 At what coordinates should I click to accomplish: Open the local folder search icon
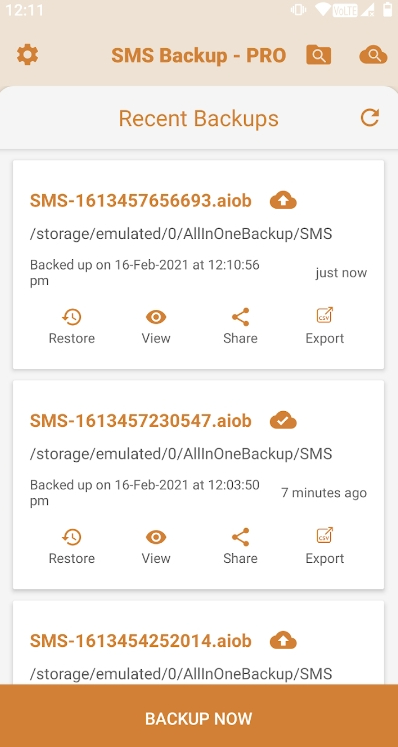(318, 55)
